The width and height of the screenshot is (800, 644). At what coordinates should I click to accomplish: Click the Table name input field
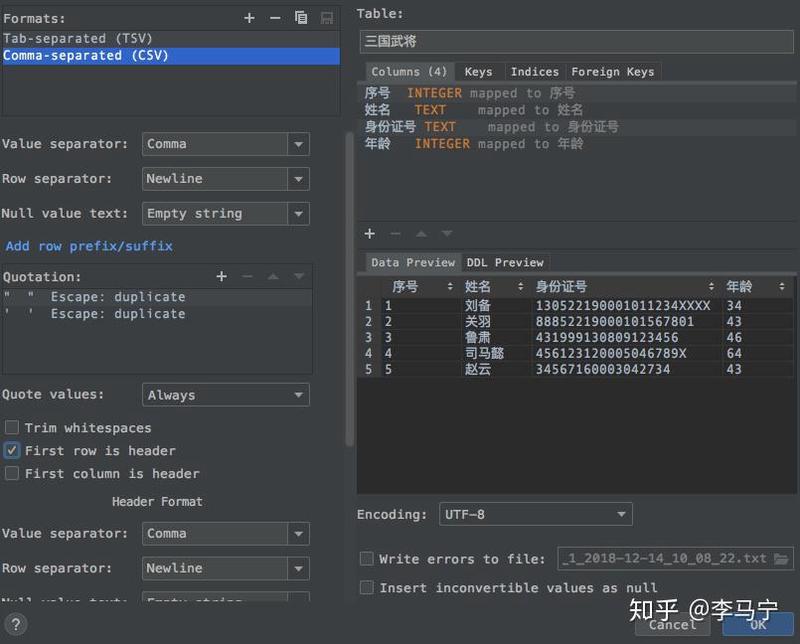tap(575, 42)
